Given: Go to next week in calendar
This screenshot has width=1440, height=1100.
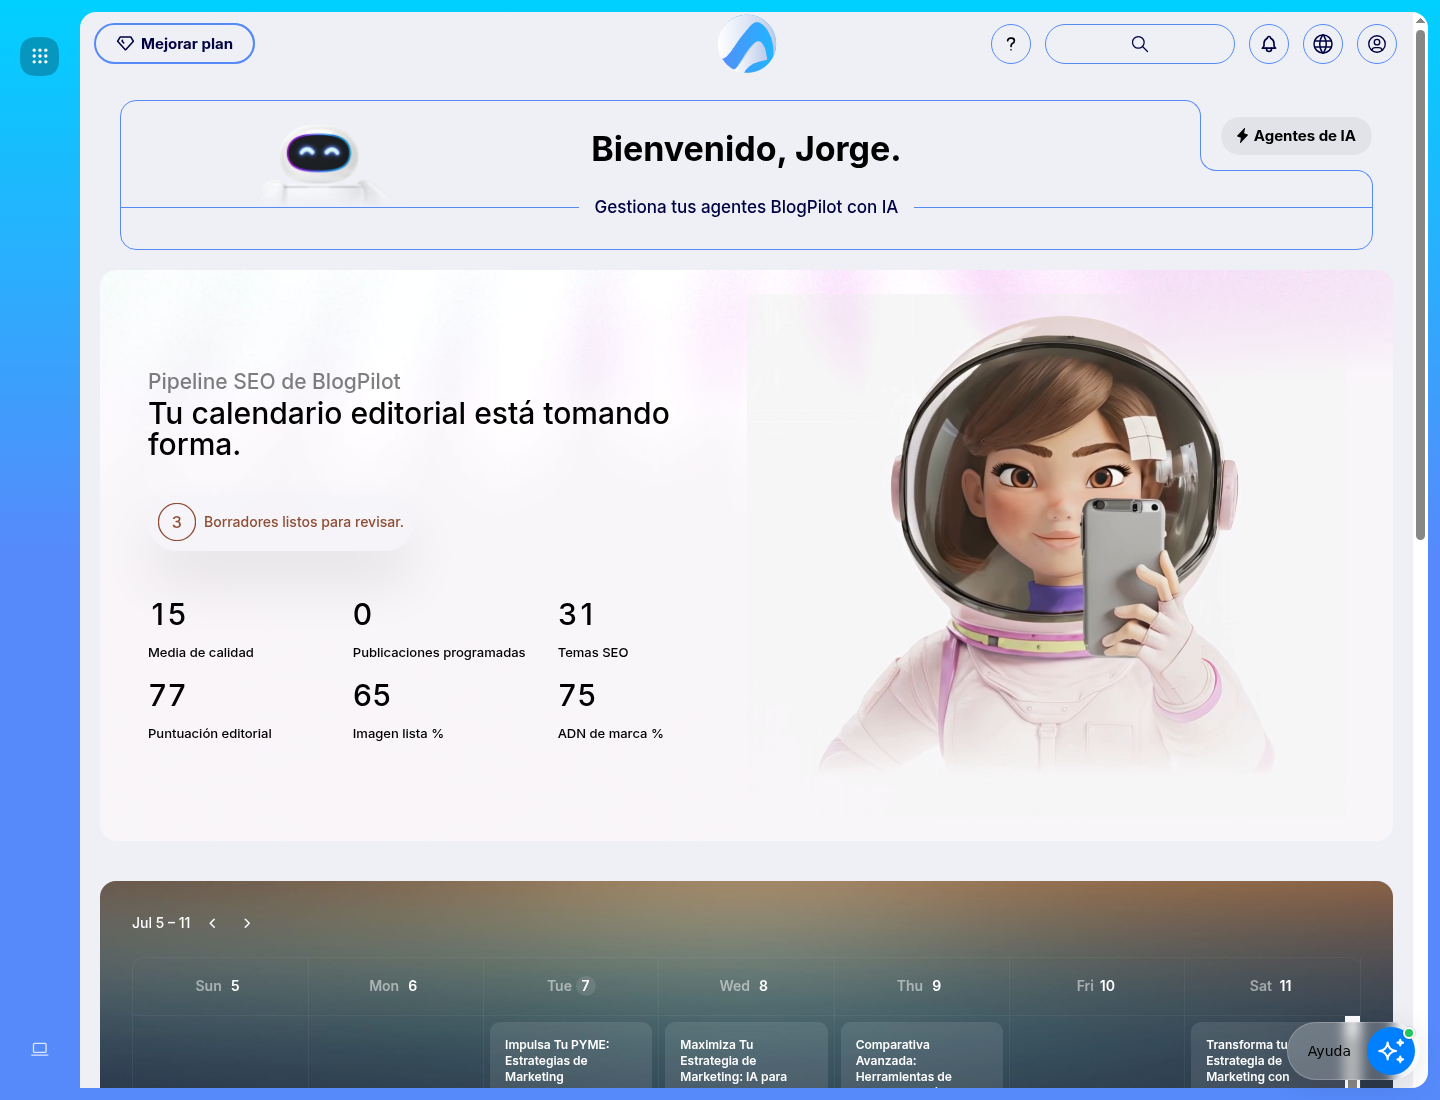Looking at the screenshot, I should (247, 923).
